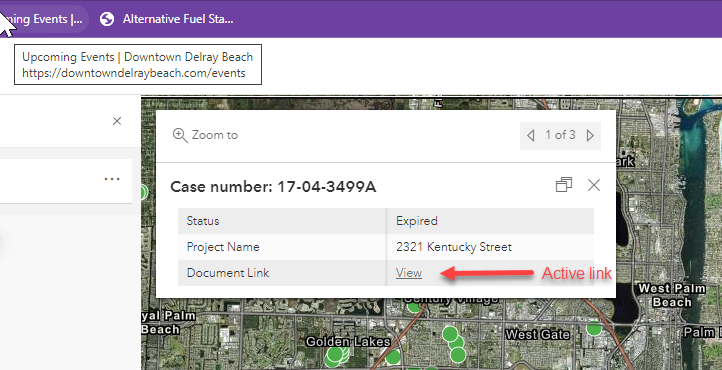The width and height of the screenshot is (722, 370).
Task: Select the Expired status value
Action: point(417,221)
